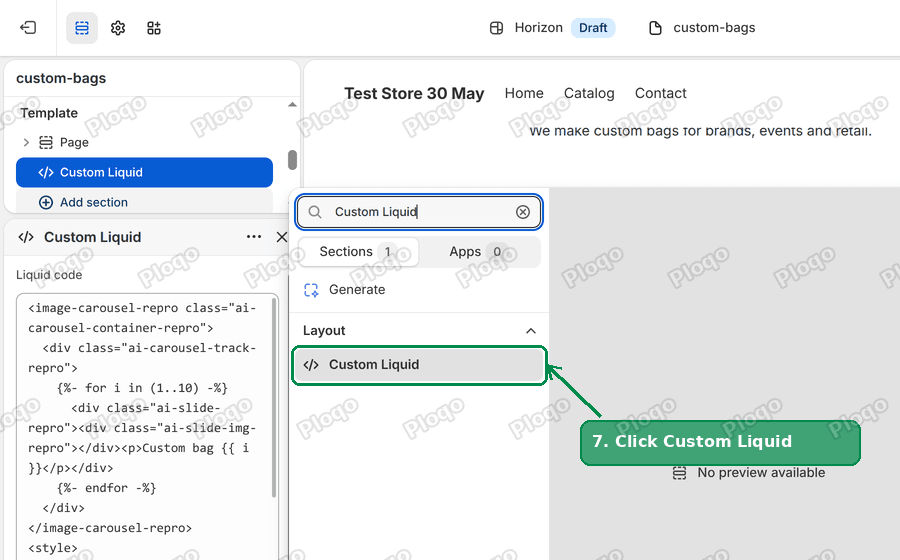Screen dimensions: 900x560
Task: Click inside the Liquid code editor
Action: click(147, 427)
